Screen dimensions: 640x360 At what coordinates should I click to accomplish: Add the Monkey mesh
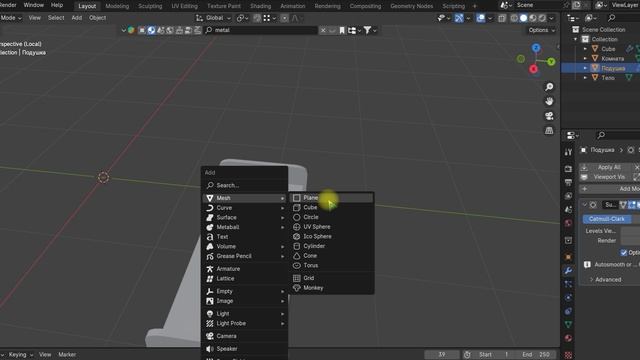[331, 288]
